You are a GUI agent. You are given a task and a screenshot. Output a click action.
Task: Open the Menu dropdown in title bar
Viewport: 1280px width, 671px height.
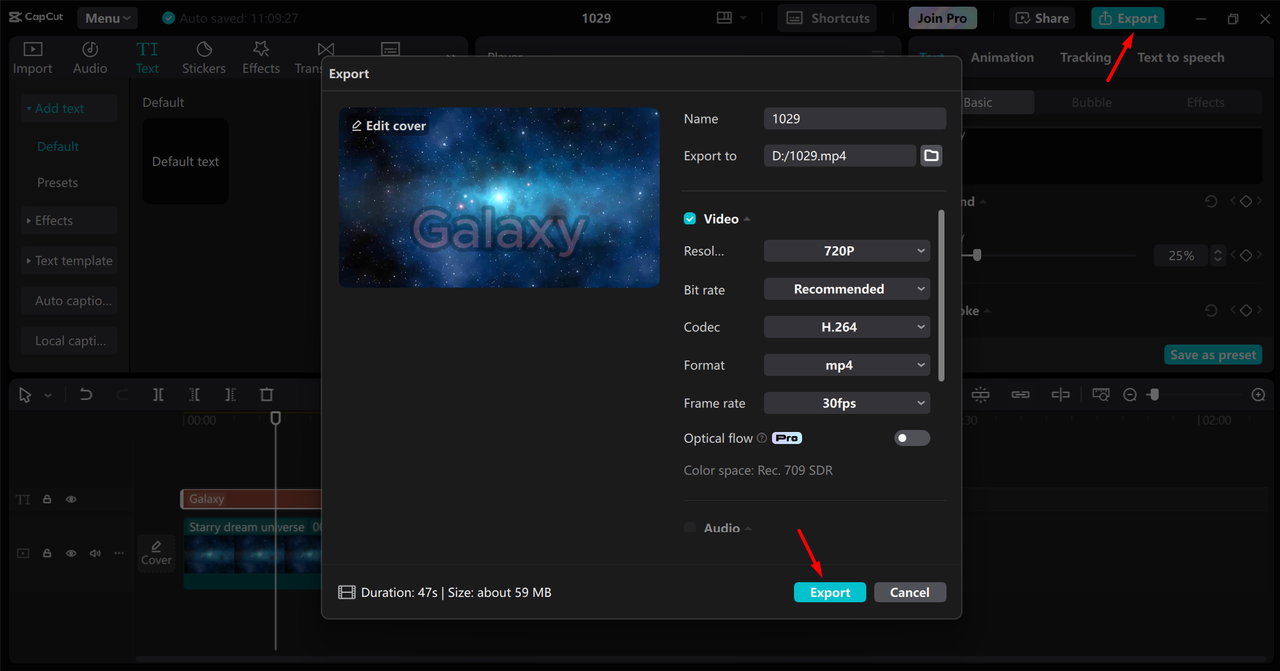[105, 18]
